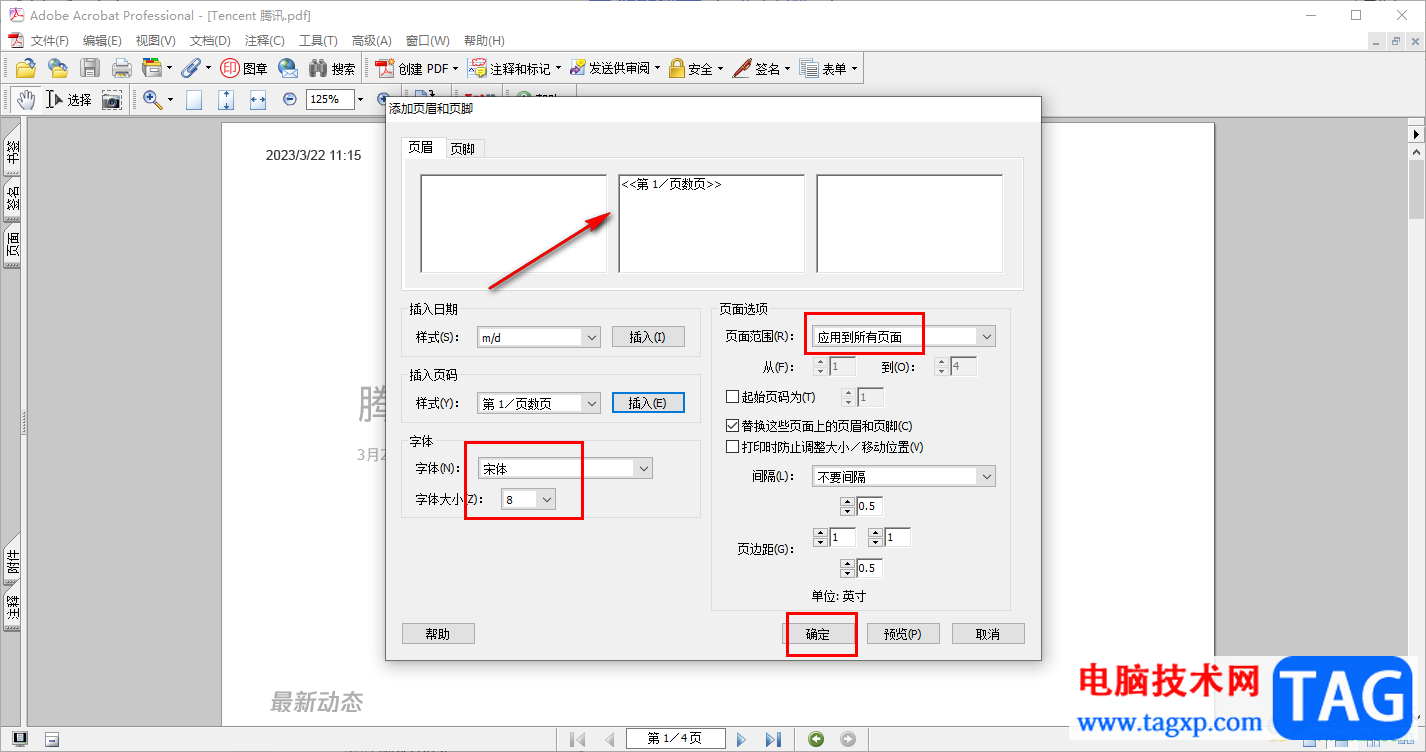Select the Snapshot camera tool
Image resolution: width=1426 pixels, height=752 pixels.
pyautogui.click(x=111, y=99)
